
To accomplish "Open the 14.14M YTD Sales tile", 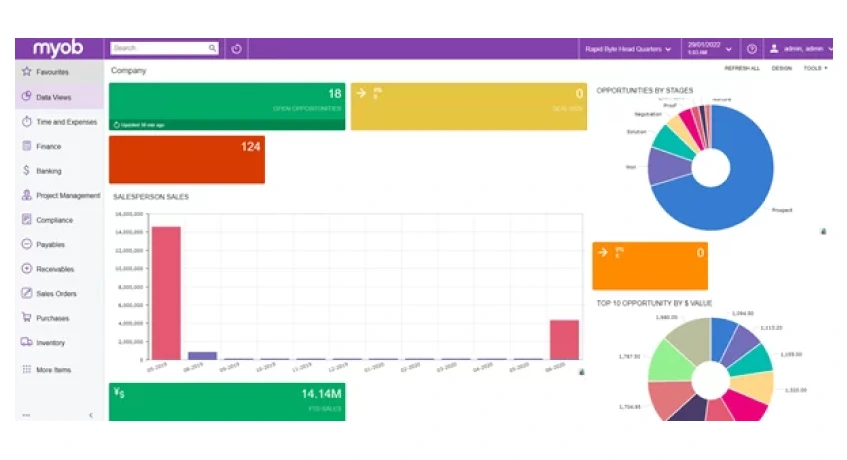I will [x=227, y=402].
